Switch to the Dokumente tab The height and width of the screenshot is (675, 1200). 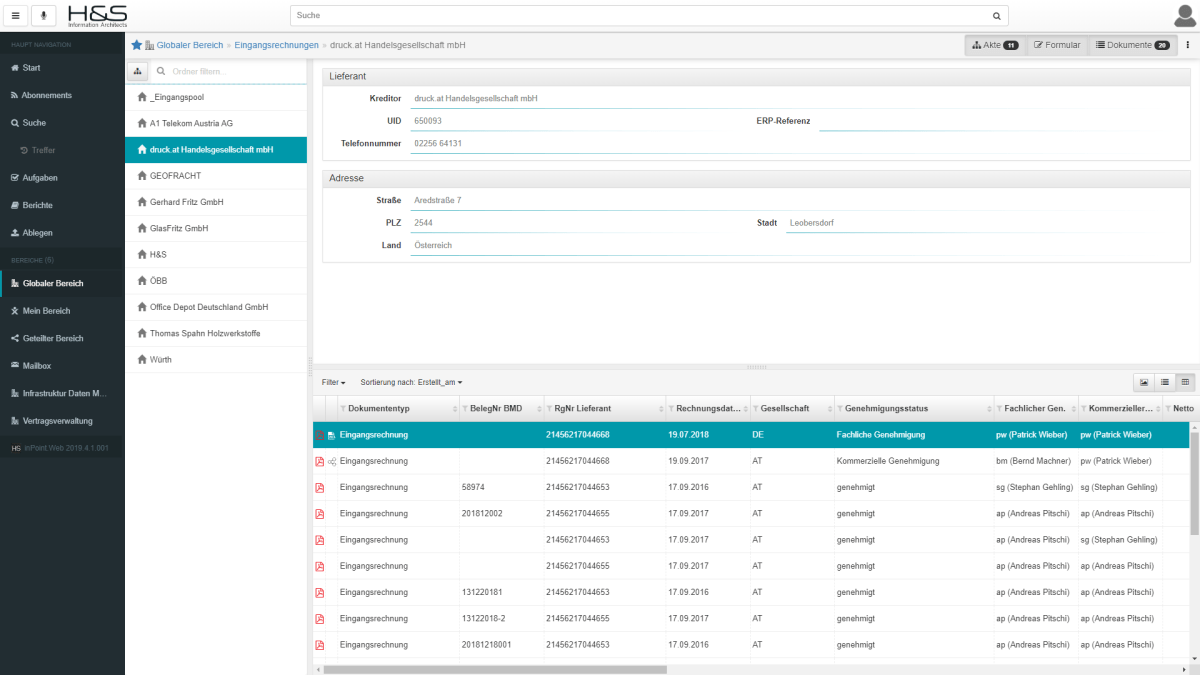point(1132,45)
